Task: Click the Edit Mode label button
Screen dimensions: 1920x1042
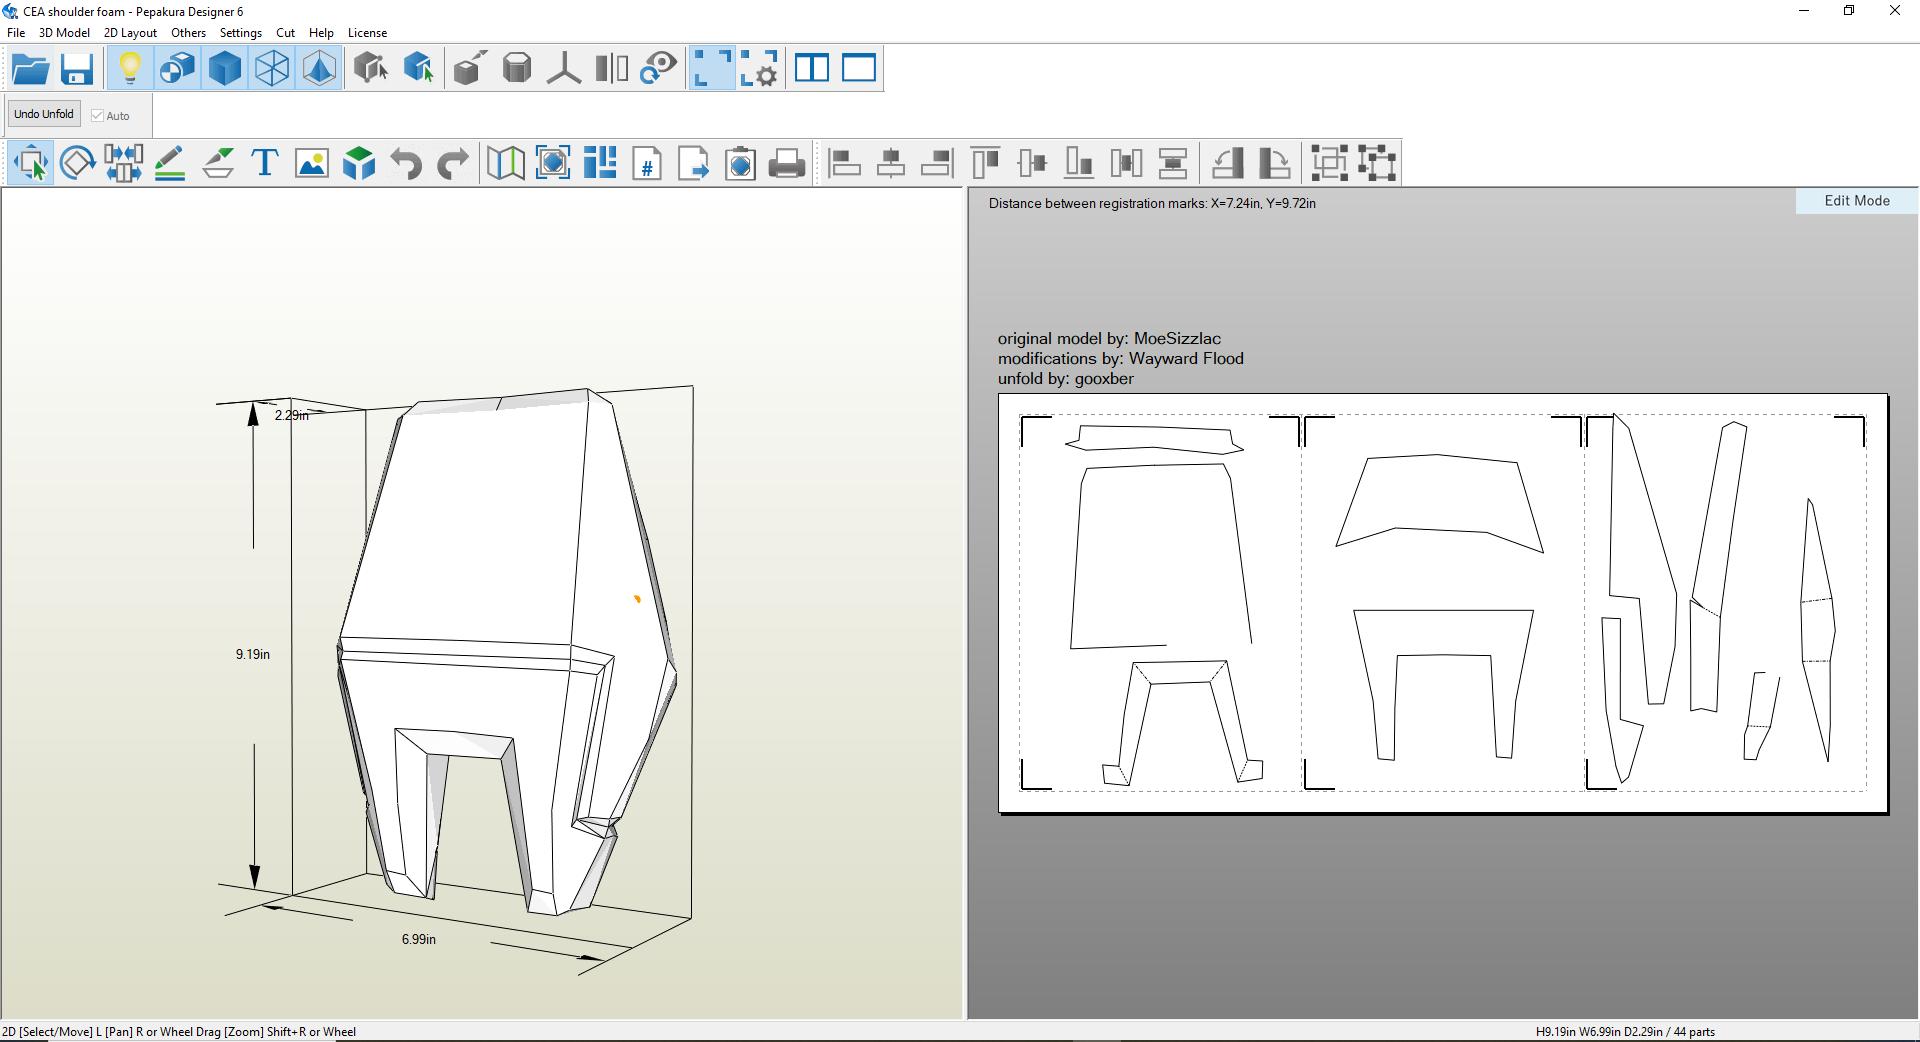Action: click(1856, 201)
